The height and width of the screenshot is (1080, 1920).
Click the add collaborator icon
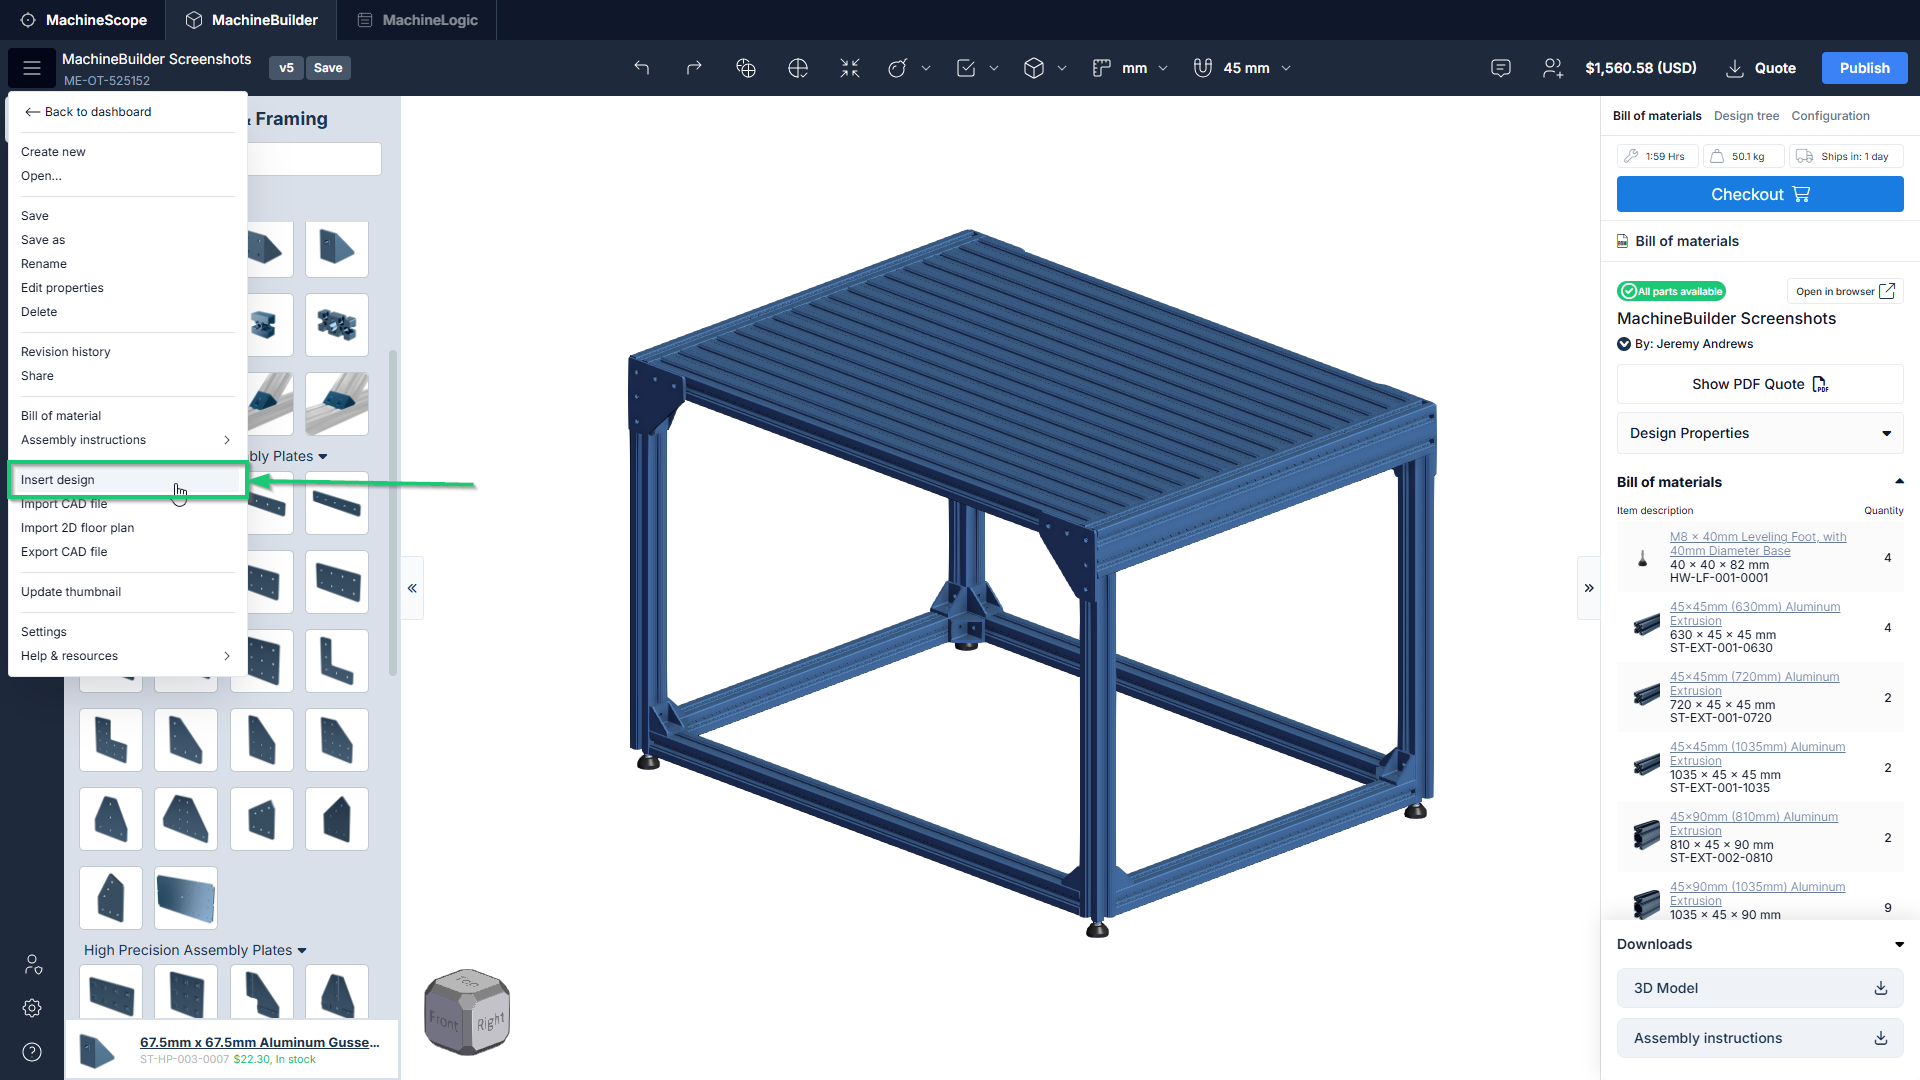click(1552, 68)
